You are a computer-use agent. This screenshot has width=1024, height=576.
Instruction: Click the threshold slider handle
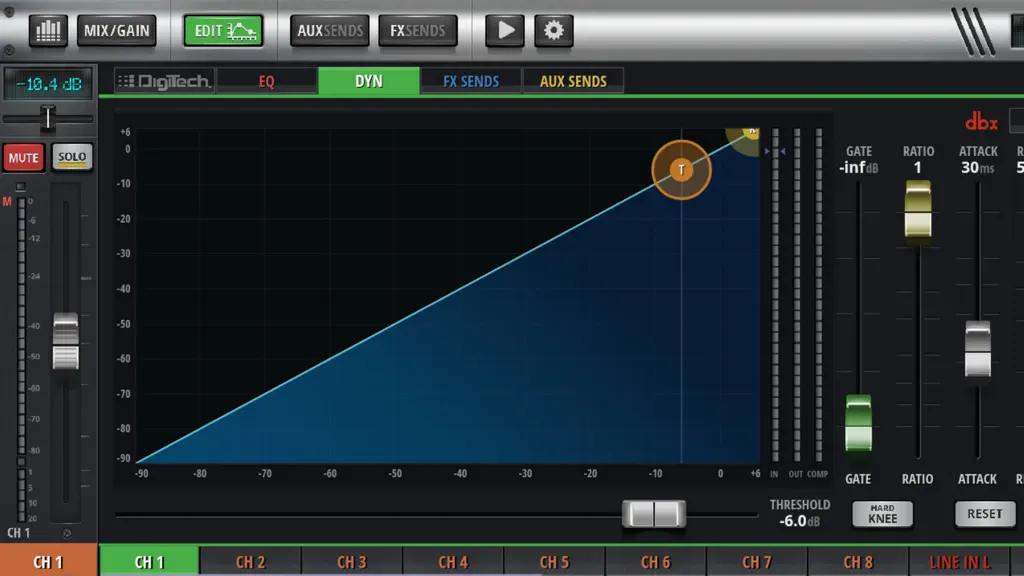[x=654, y=515]
